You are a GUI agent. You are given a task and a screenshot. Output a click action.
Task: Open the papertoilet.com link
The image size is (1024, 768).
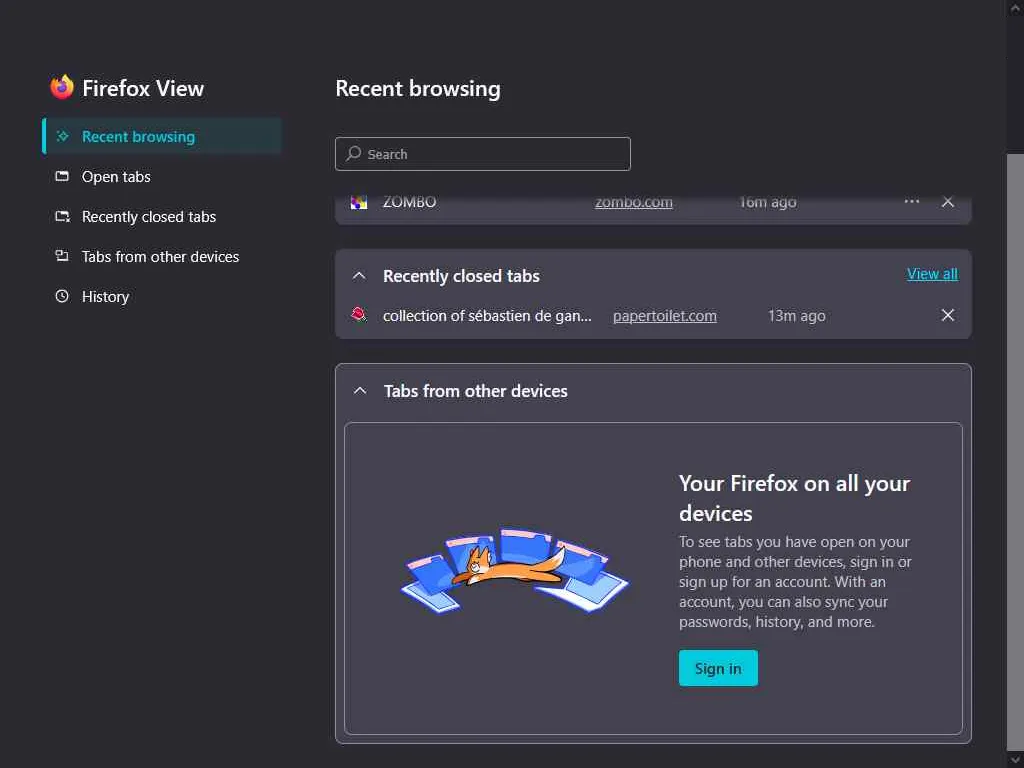[665, 316]
